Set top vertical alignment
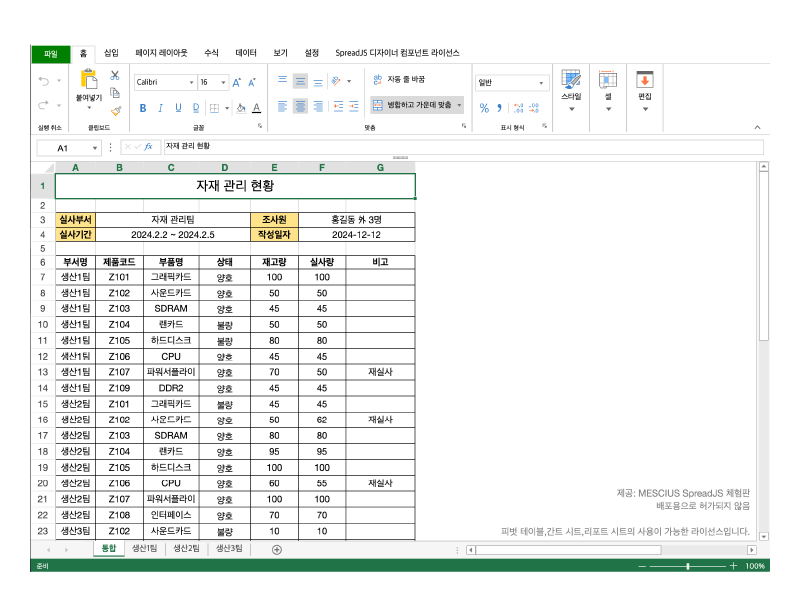Screen dimensions: 800x601 [x=282, y=80]
